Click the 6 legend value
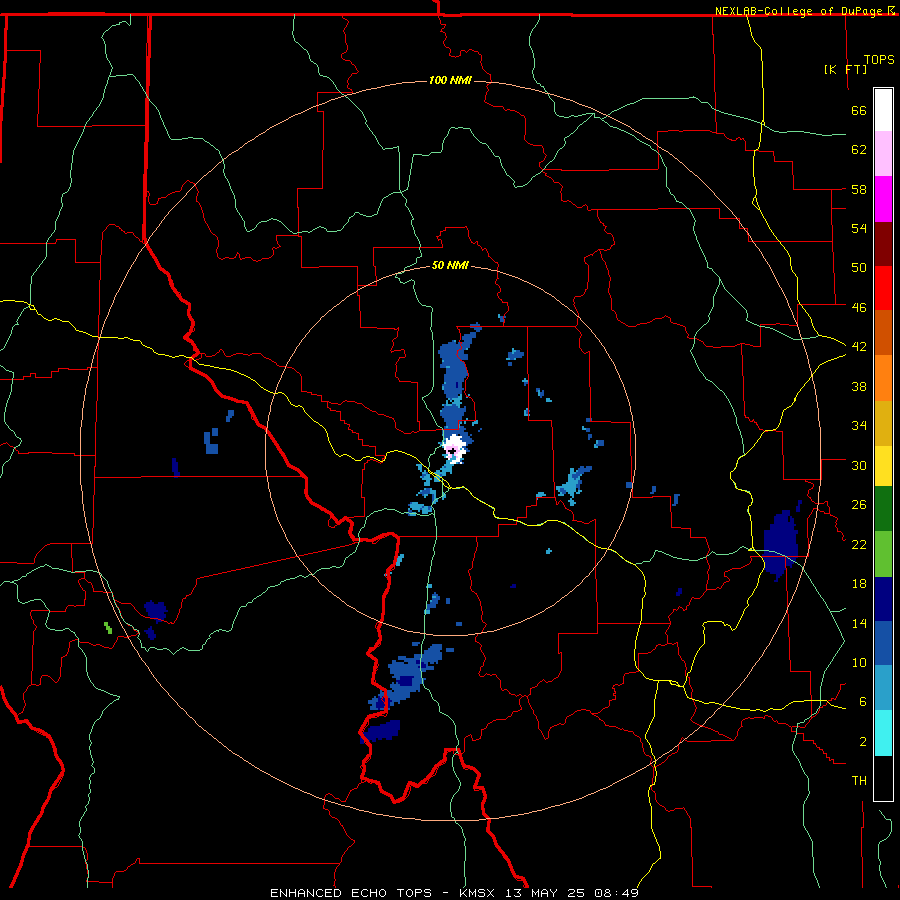900x900 pixels. tap(862, 701)
